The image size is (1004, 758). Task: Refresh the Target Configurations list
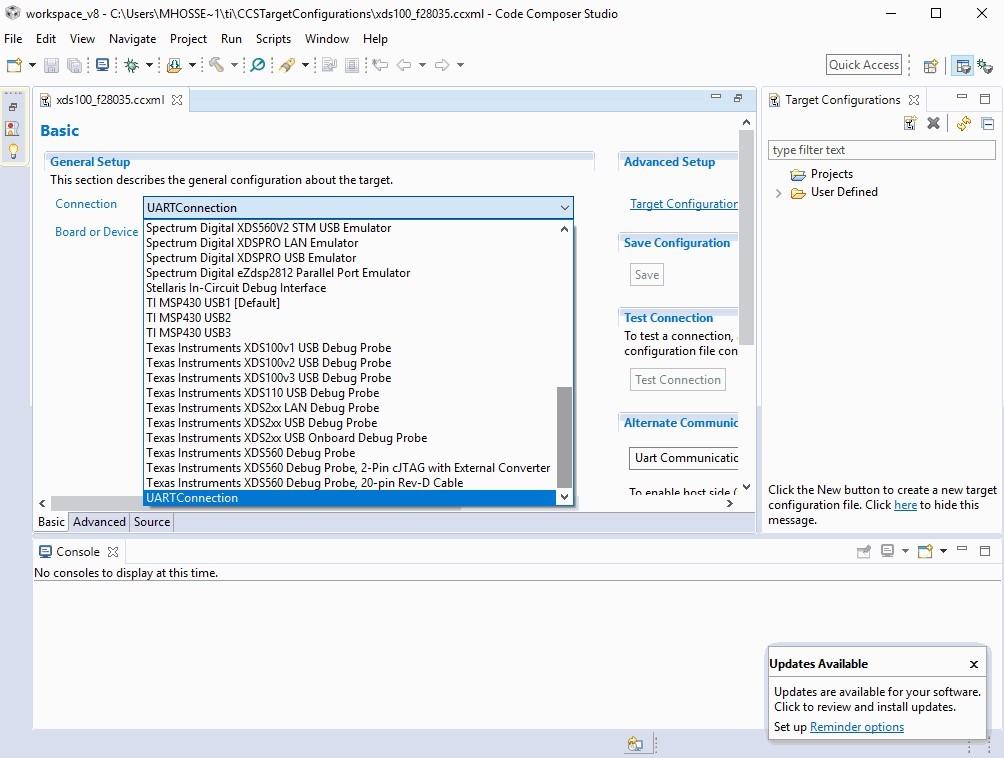(964, 123)
